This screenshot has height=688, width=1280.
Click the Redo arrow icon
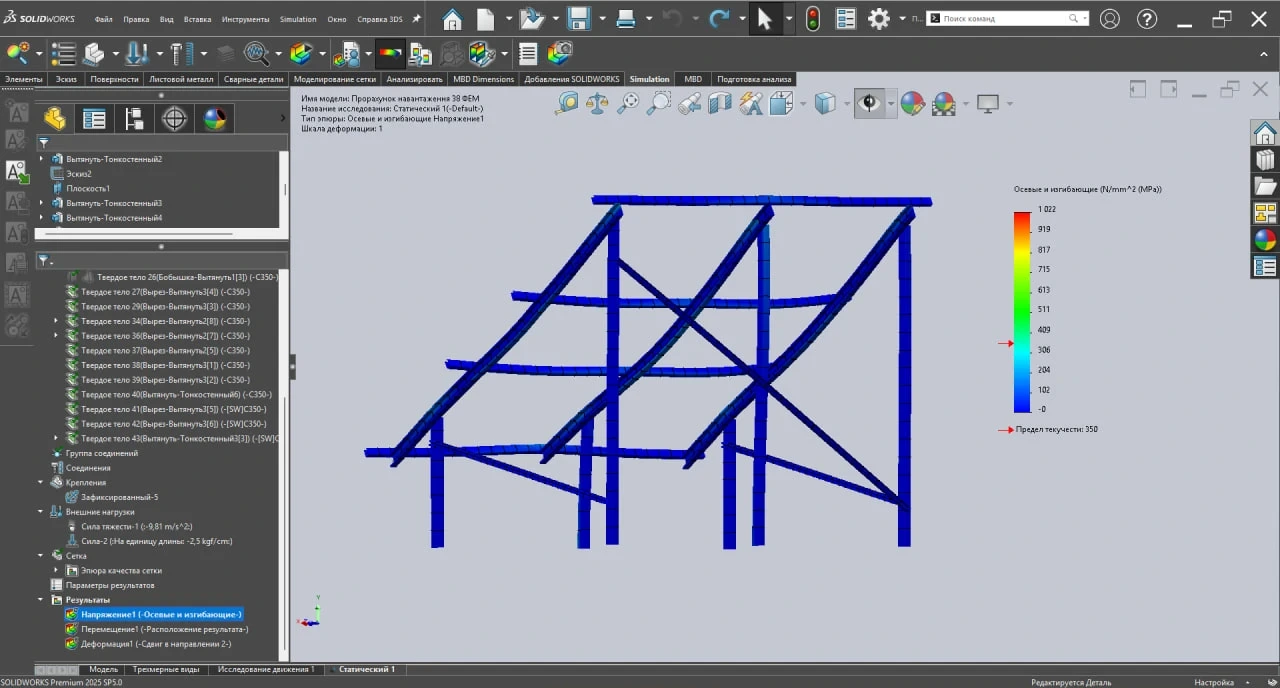coord(719,18)
